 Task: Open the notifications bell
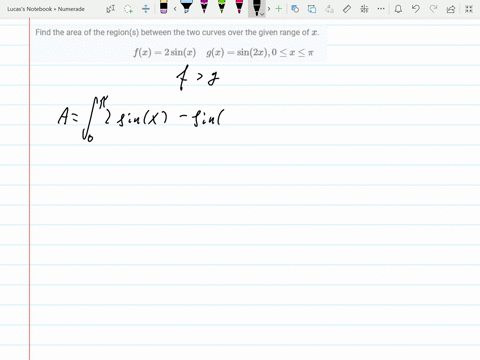[398, 9]
